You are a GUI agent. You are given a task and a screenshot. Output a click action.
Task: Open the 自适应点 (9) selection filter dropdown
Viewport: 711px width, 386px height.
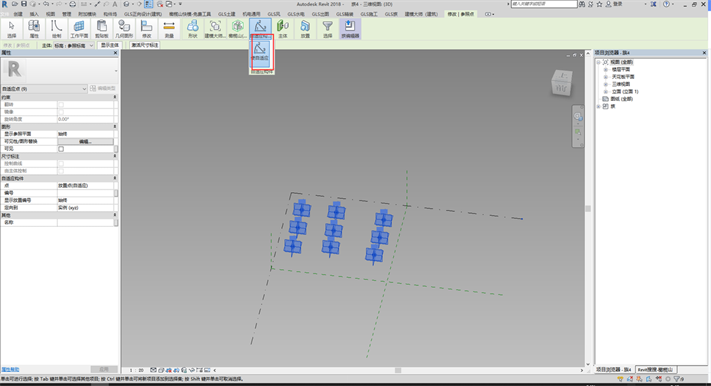click(x=44, y=88)
